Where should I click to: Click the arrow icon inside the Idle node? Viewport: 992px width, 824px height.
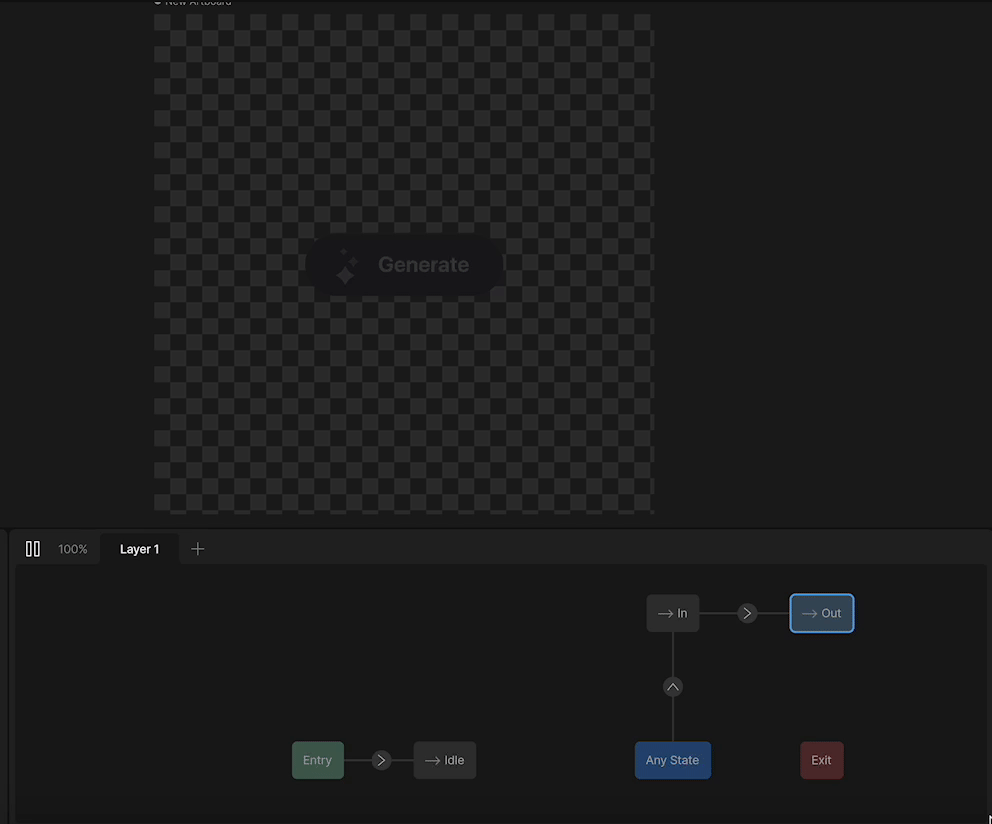click(433, 761)
